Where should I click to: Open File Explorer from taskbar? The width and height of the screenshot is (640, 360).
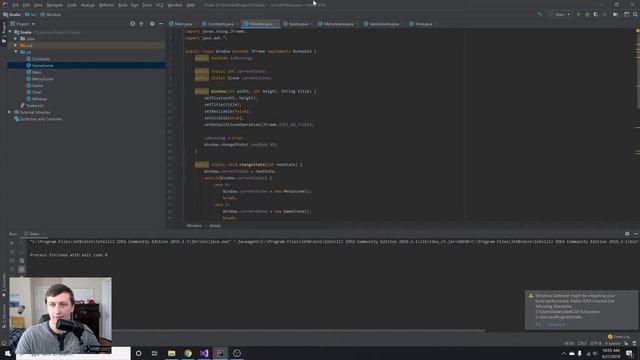click(x=171, y=353)
